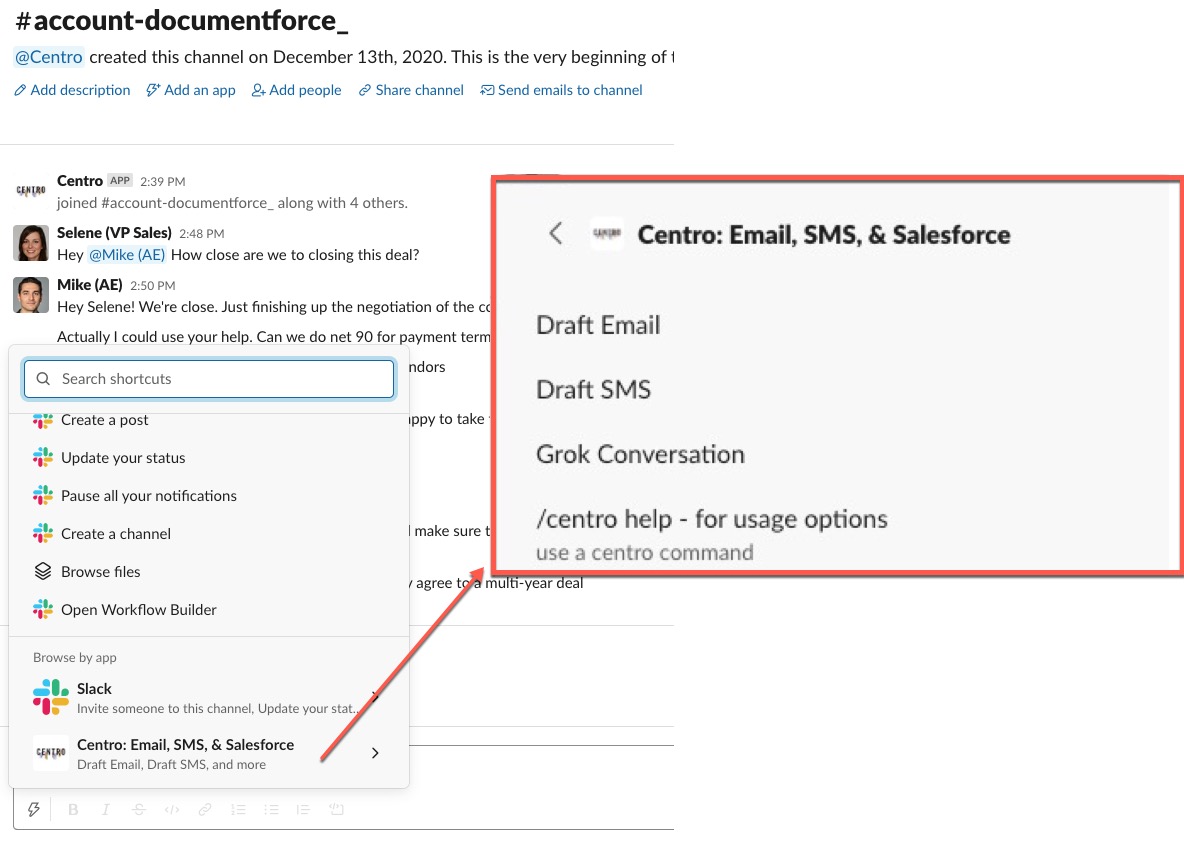
Task: Click the Slack icon beside Update your status
Action: (43, 457)
